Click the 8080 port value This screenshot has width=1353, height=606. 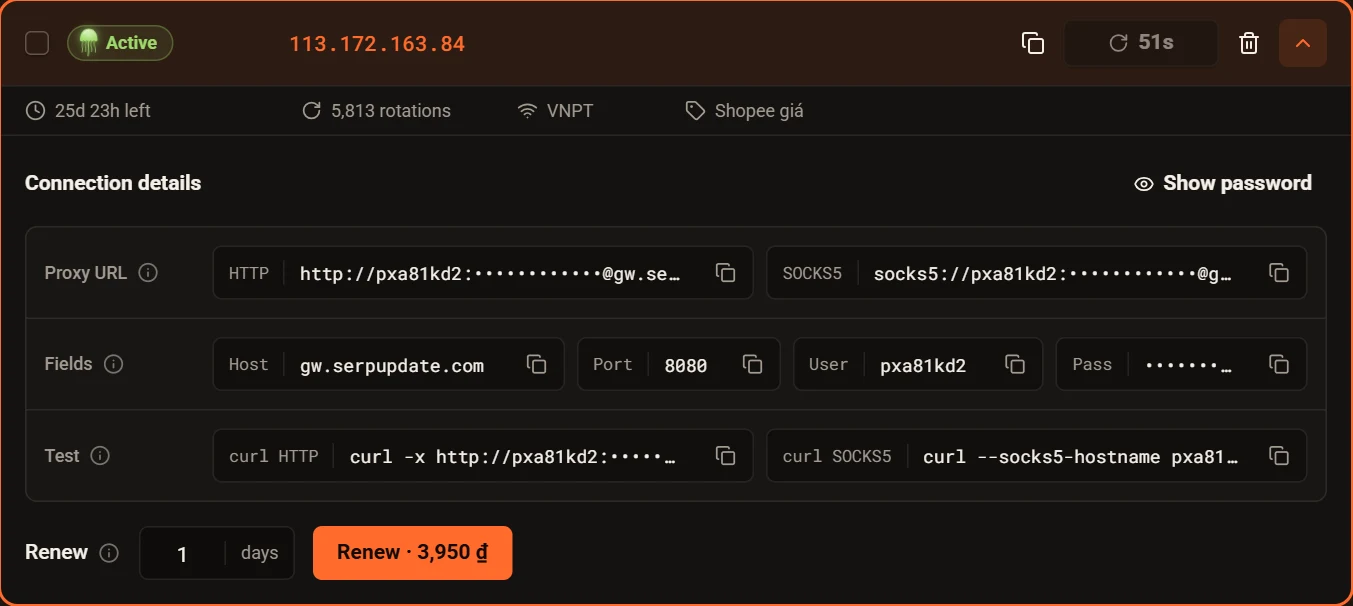(686, 366)
